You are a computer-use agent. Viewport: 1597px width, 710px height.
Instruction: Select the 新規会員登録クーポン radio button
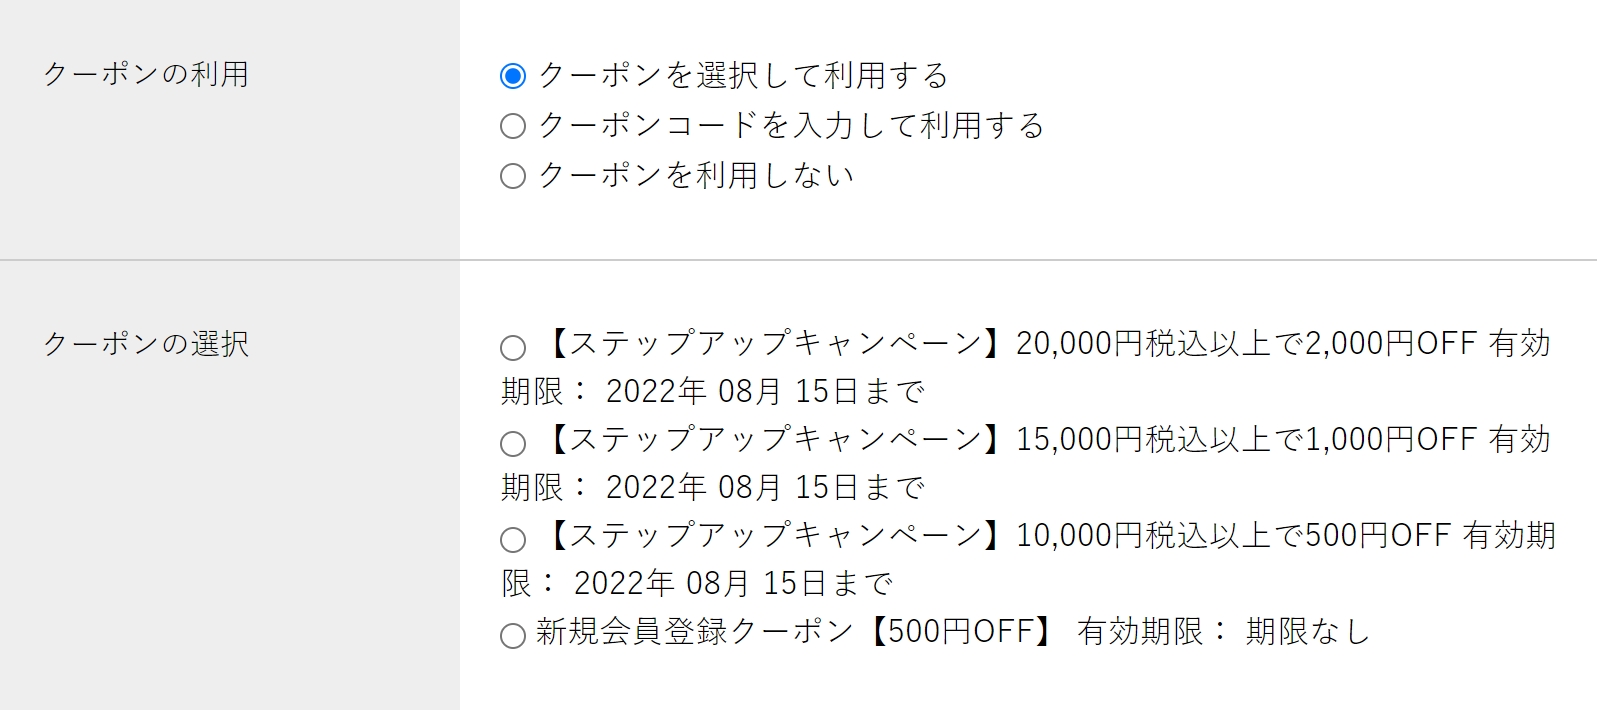click(x=513, y=635)
